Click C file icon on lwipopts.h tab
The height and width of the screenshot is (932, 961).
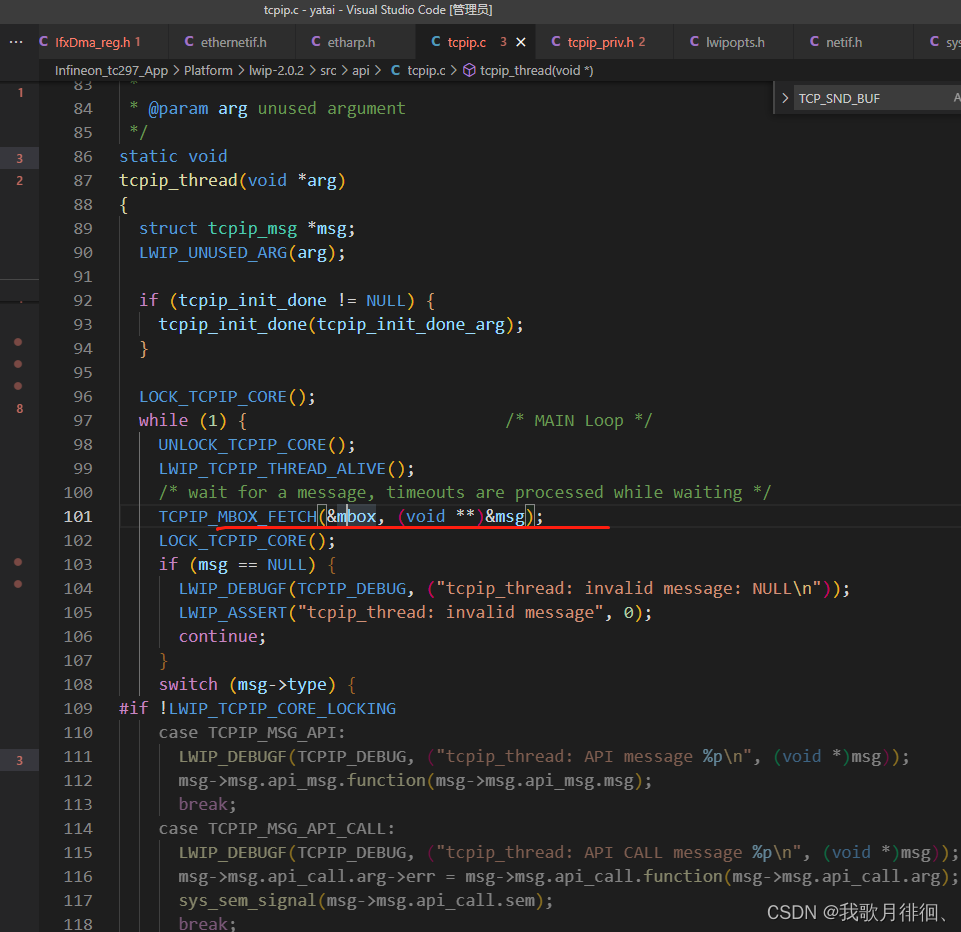[x=694, y=42]
